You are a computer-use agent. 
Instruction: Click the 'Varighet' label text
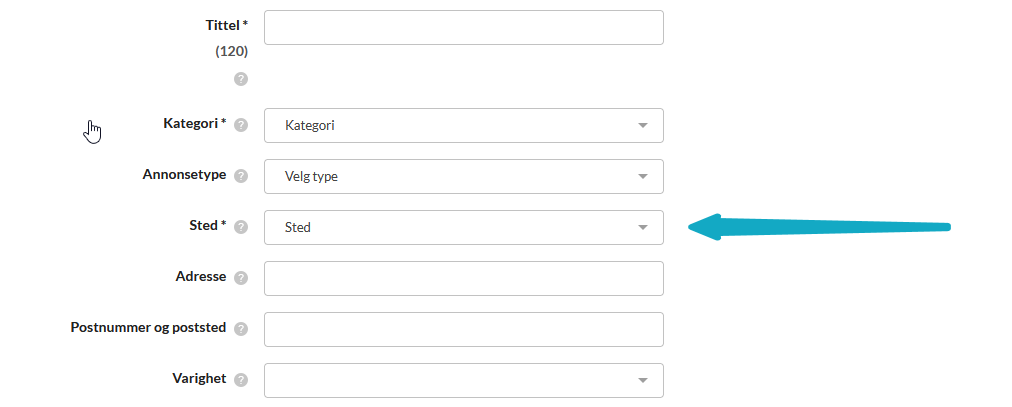pos(199,379)
